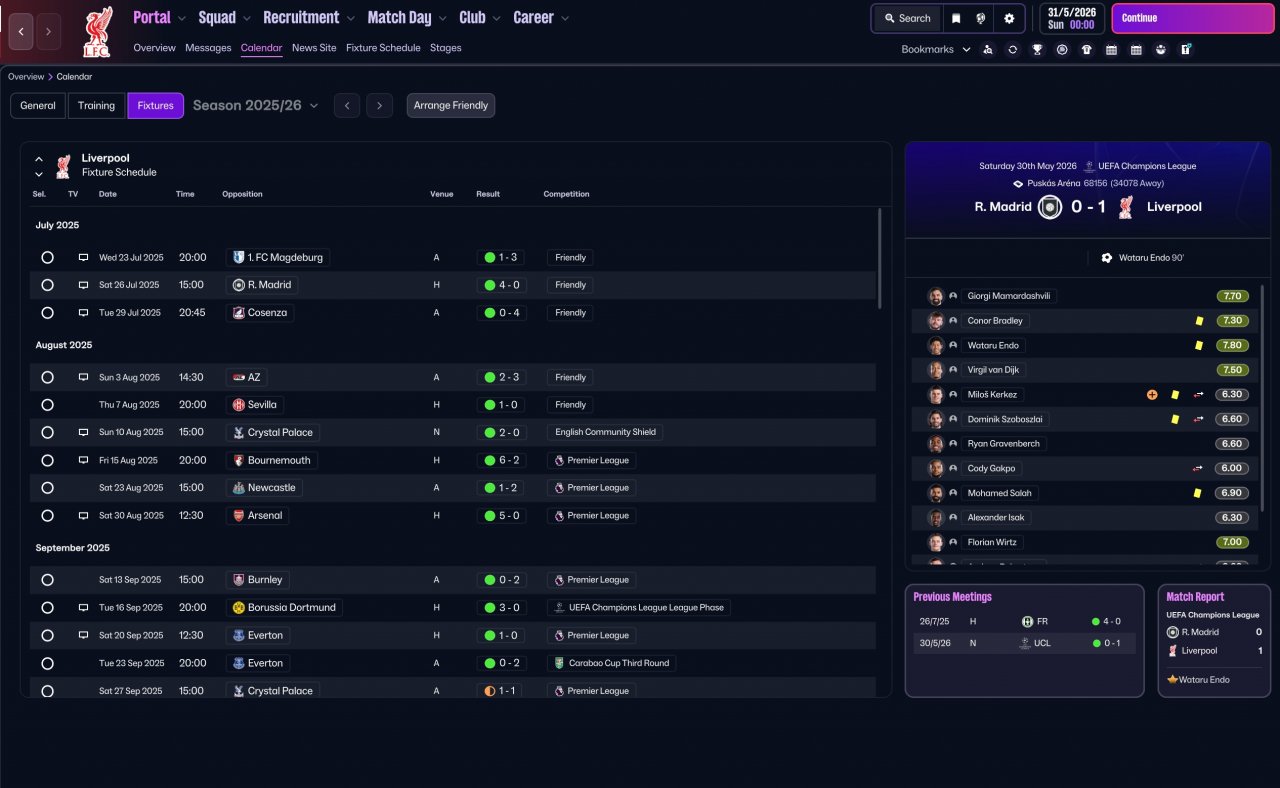1280x788 pixels.
Task: Open the Fixture Schedule sub-tab
Action: (x=383, y=48)
